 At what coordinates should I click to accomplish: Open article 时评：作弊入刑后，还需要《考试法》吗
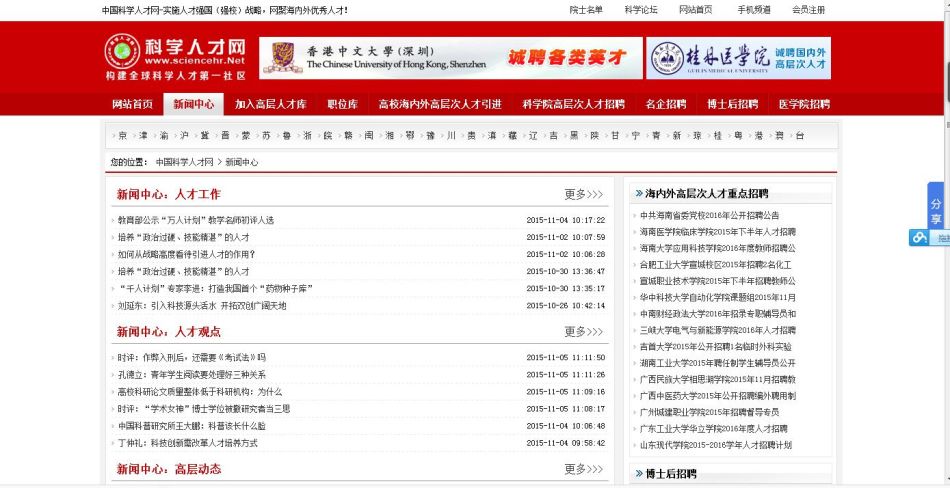point(191,358)
